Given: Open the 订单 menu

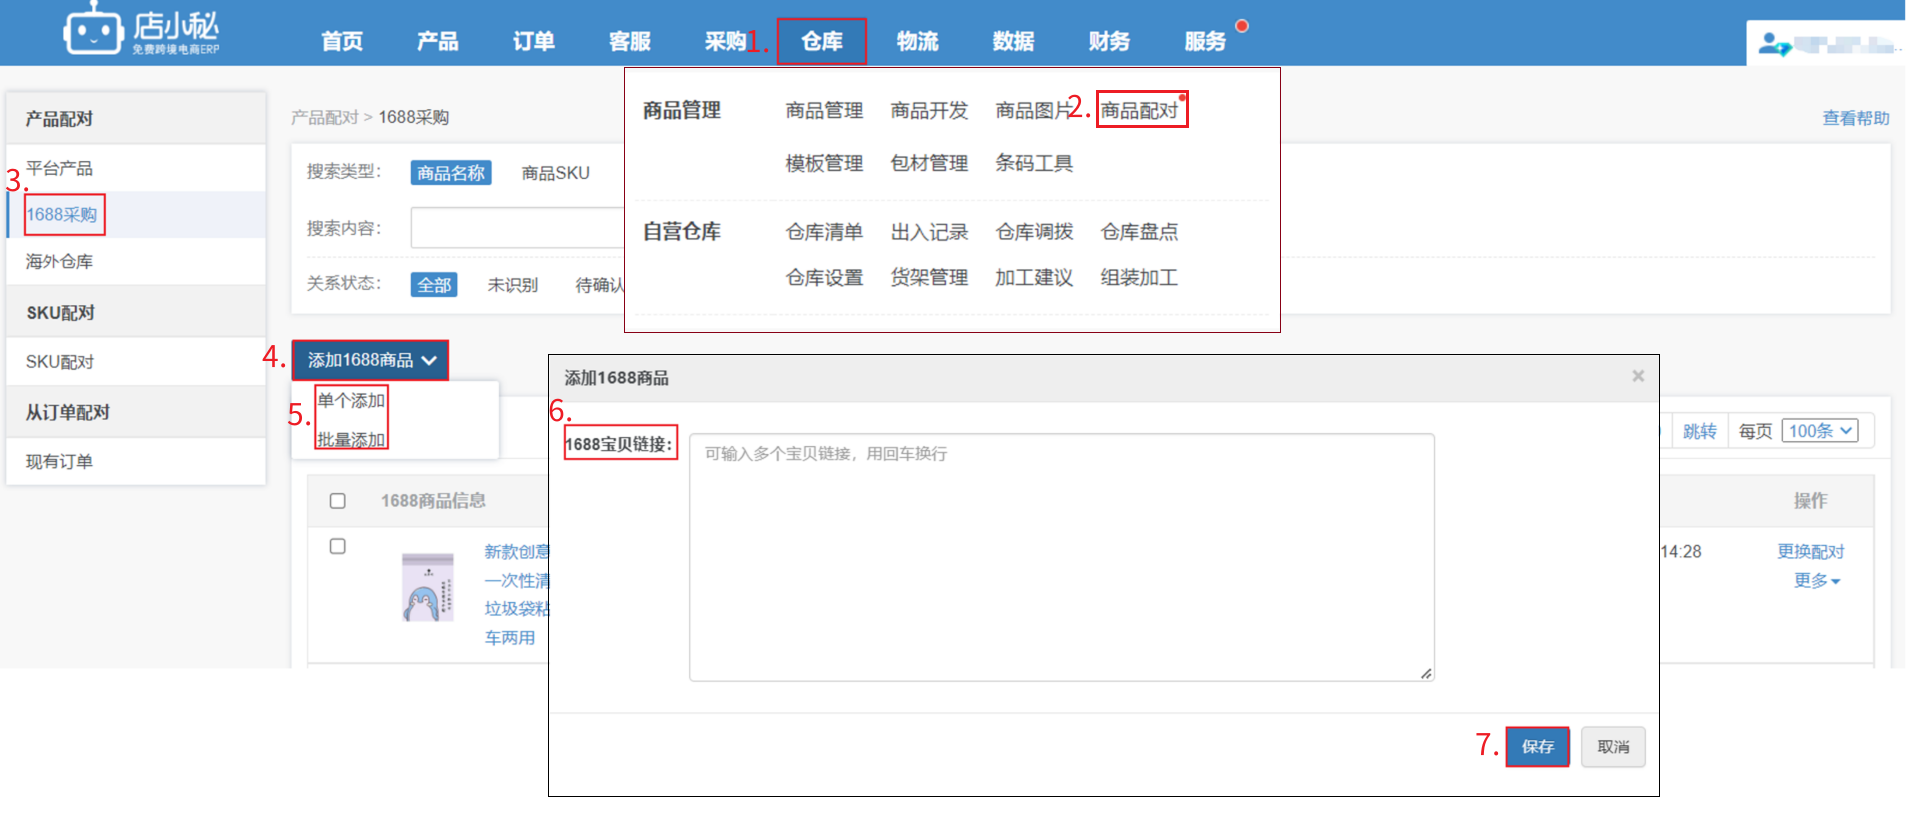Looking at the screenshot, I should [534, 41].
